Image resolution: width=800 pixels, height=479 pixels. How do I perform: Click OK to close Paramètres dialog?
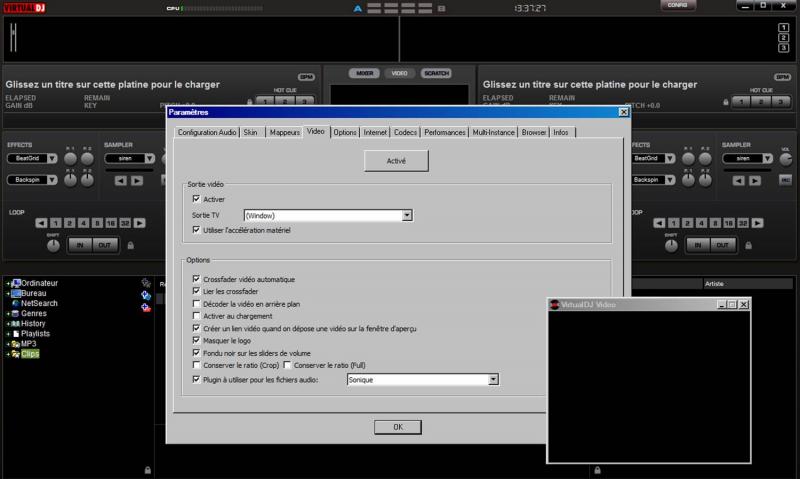[x=397, y=427]
